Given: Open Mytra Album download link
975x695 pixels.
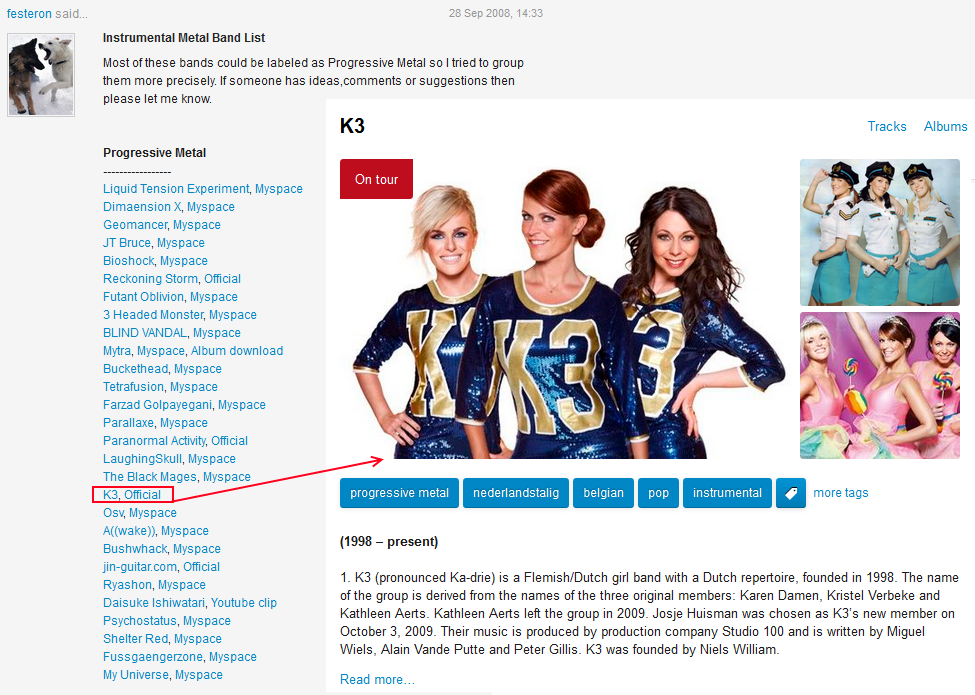Looking at the screenshot, I should [x=237, y=351].
